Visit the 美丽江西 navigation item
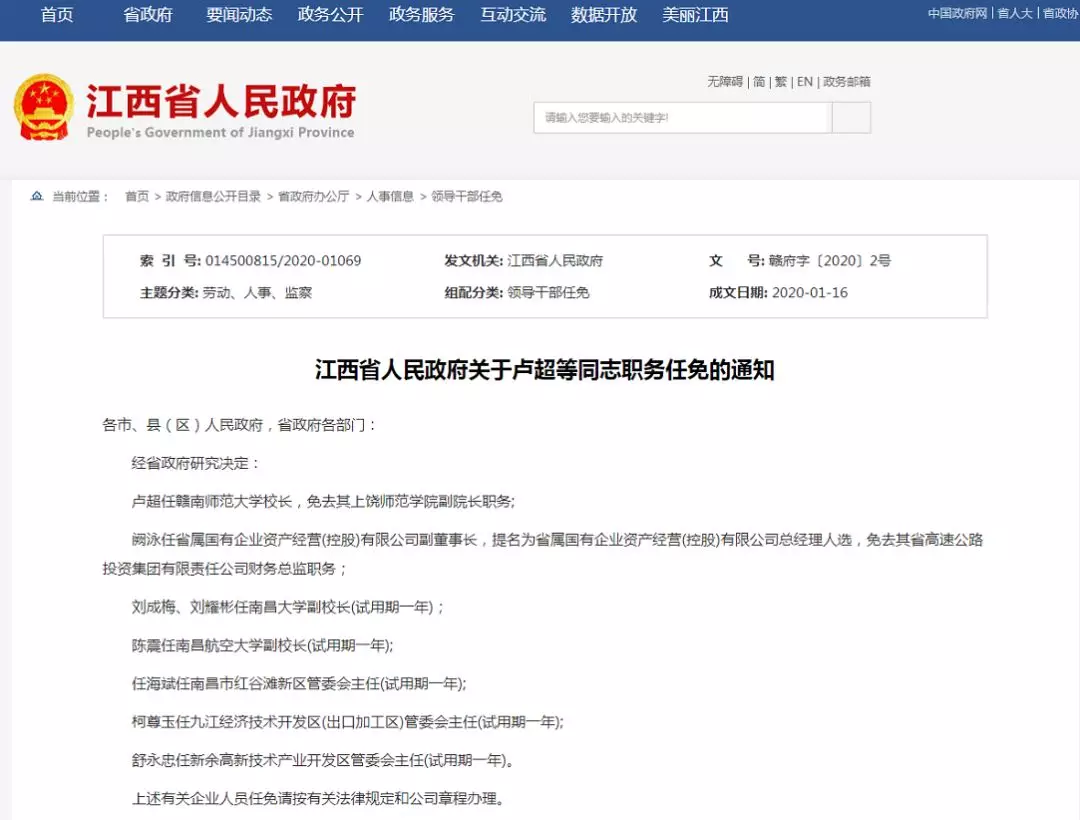 point(696,17)
